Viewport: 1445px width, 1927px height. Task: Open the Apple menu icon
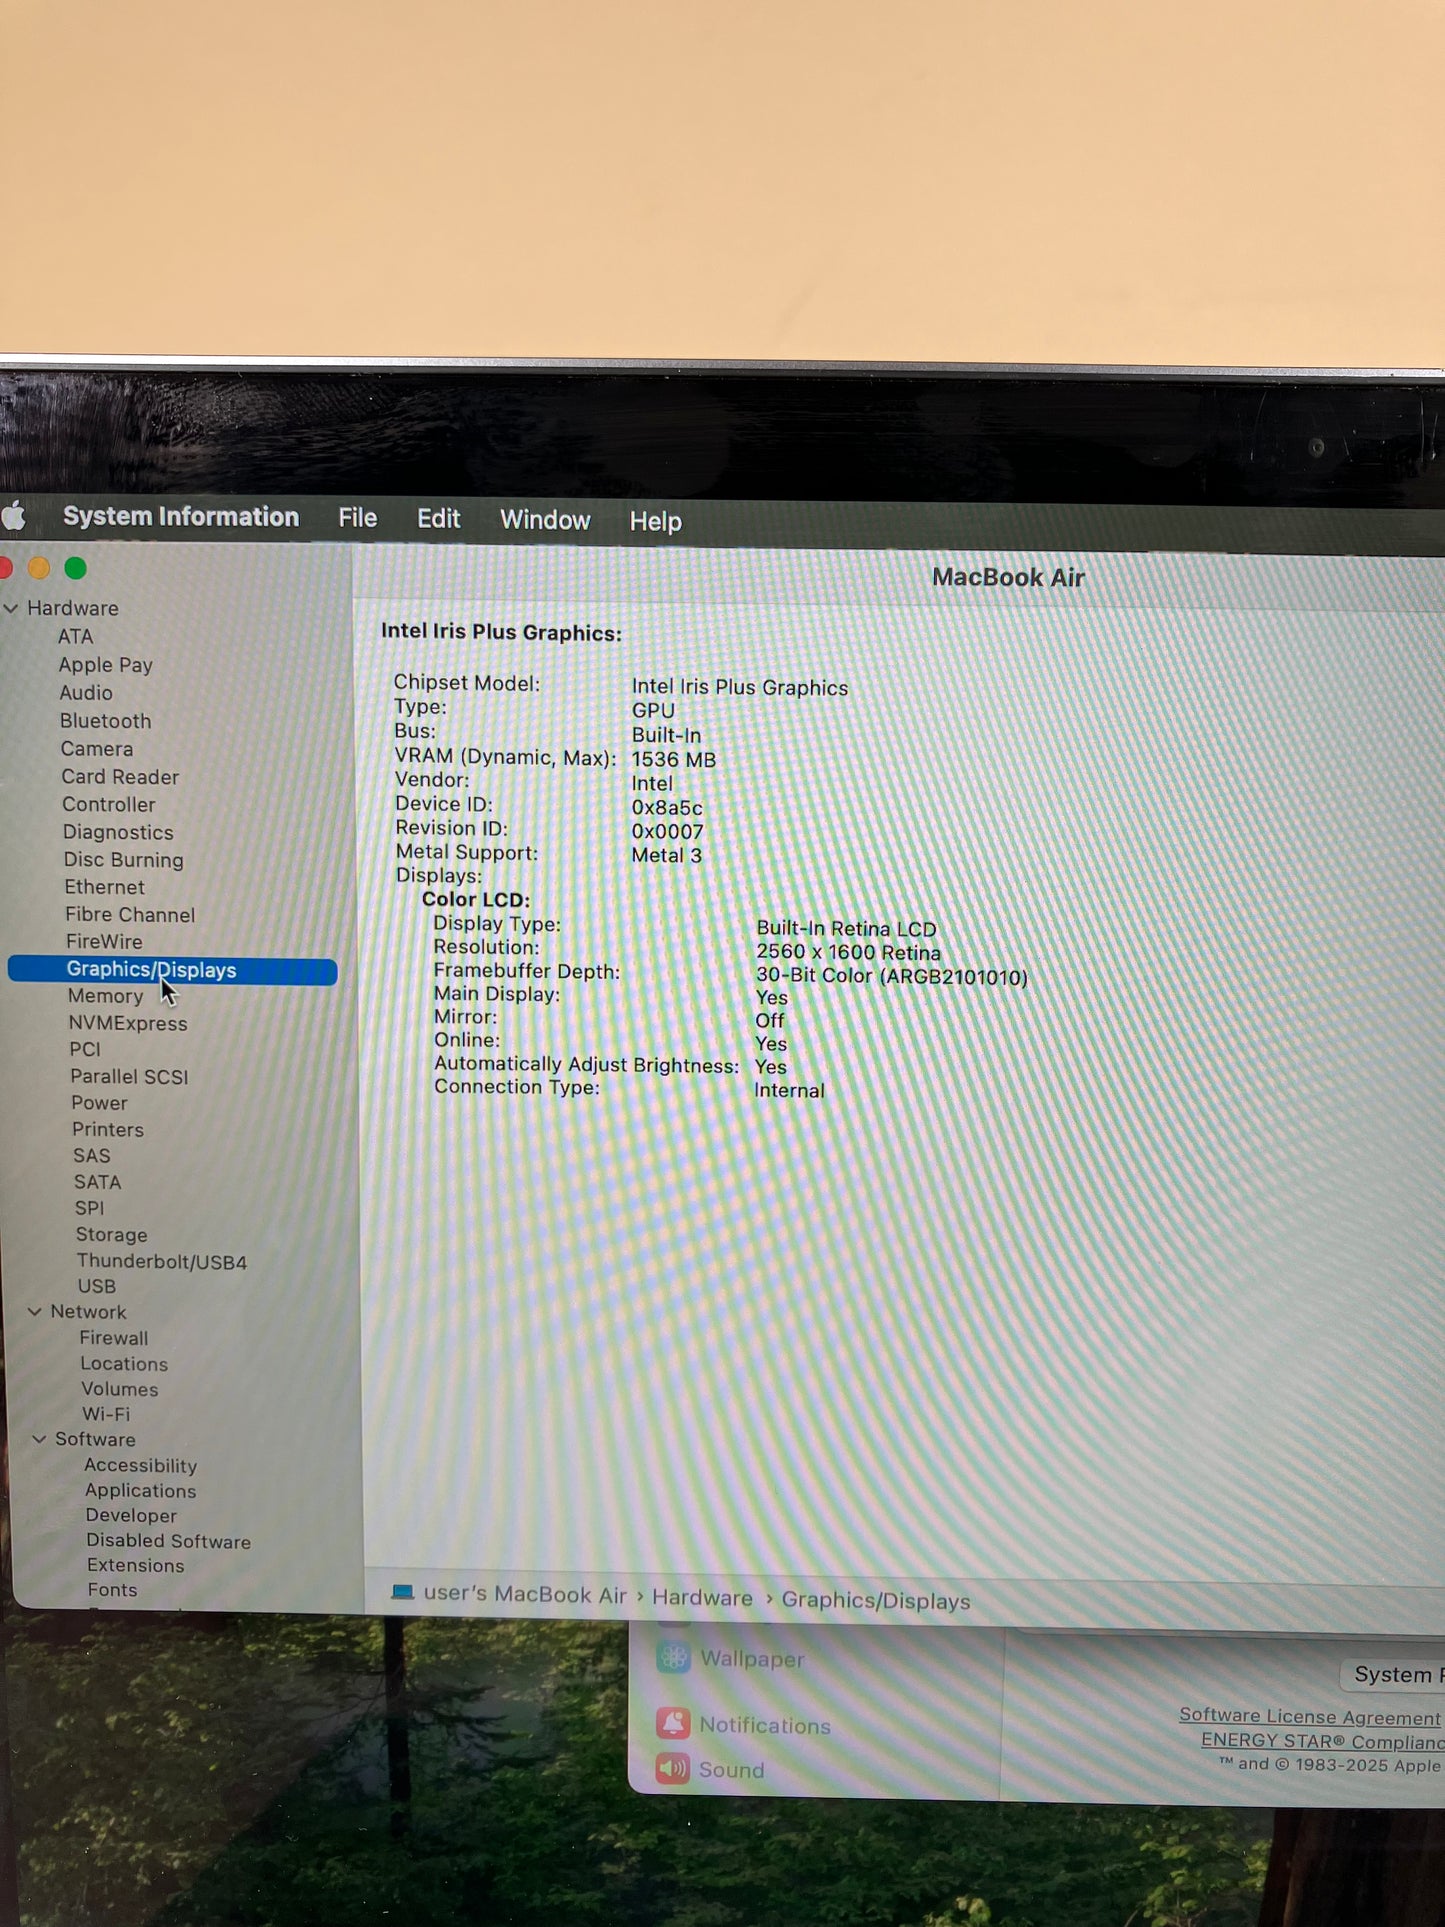(x=14, y=516)
